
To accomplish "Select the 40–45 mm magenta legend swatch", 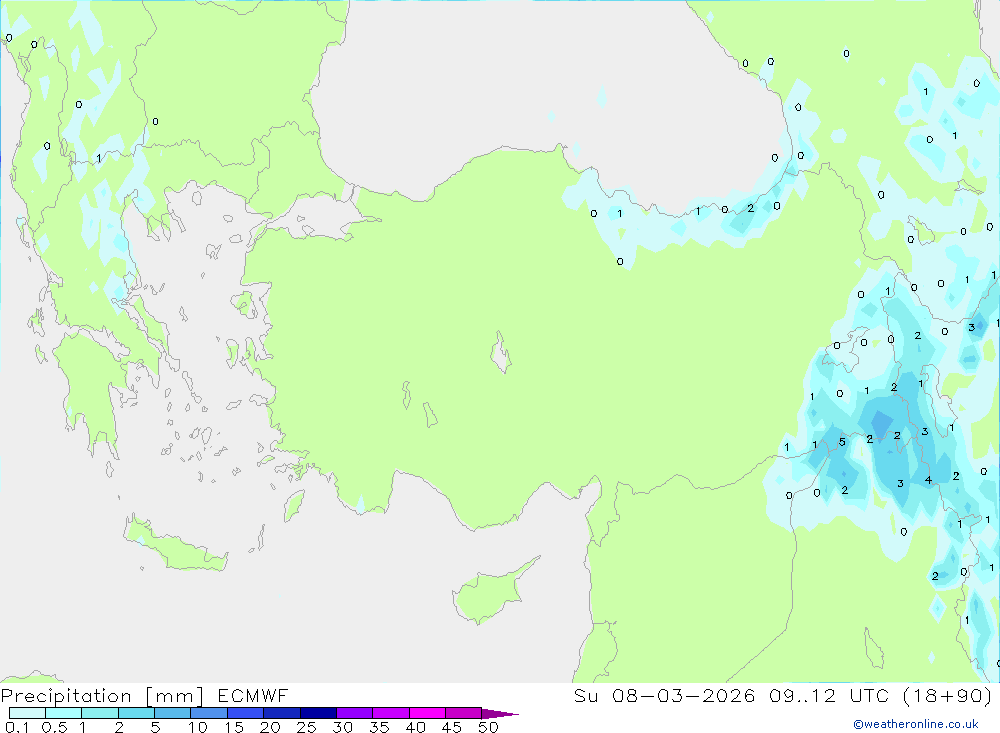I will click(427, 713).
